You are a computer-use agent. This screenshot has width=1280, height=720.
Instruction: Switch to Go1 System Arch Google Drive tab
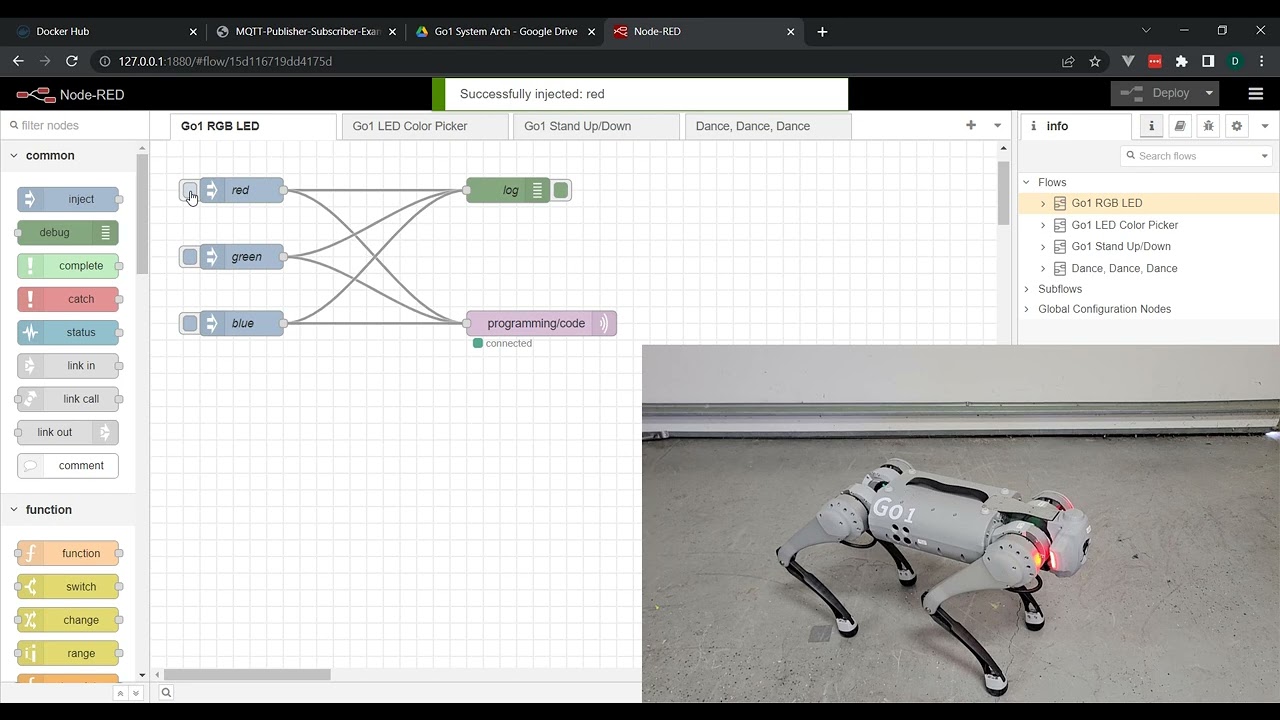click(x=503, y=31)
